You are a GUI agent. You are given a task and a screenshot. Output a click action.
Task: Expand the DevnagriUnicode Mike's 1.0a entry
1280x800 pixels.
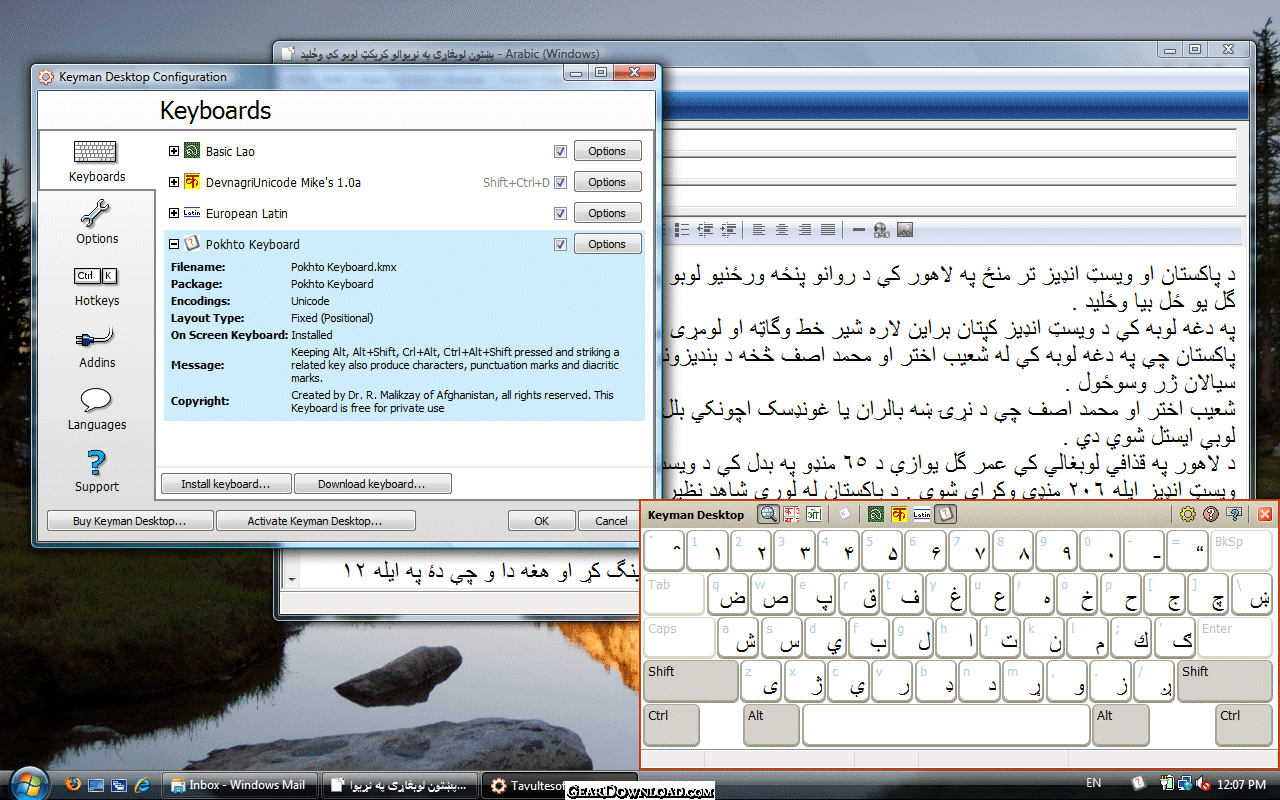tap(174, 182)
